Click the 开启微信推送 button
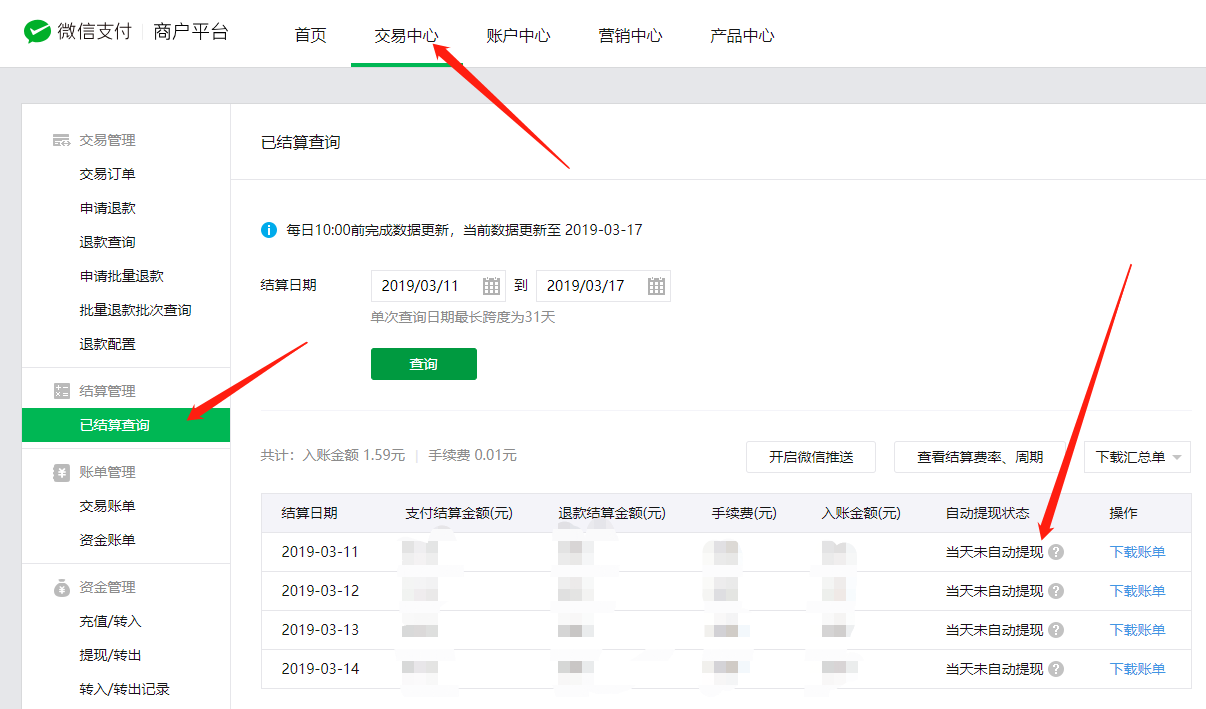This screenshot has height=709, width=1206. click(x=811, y=457)
